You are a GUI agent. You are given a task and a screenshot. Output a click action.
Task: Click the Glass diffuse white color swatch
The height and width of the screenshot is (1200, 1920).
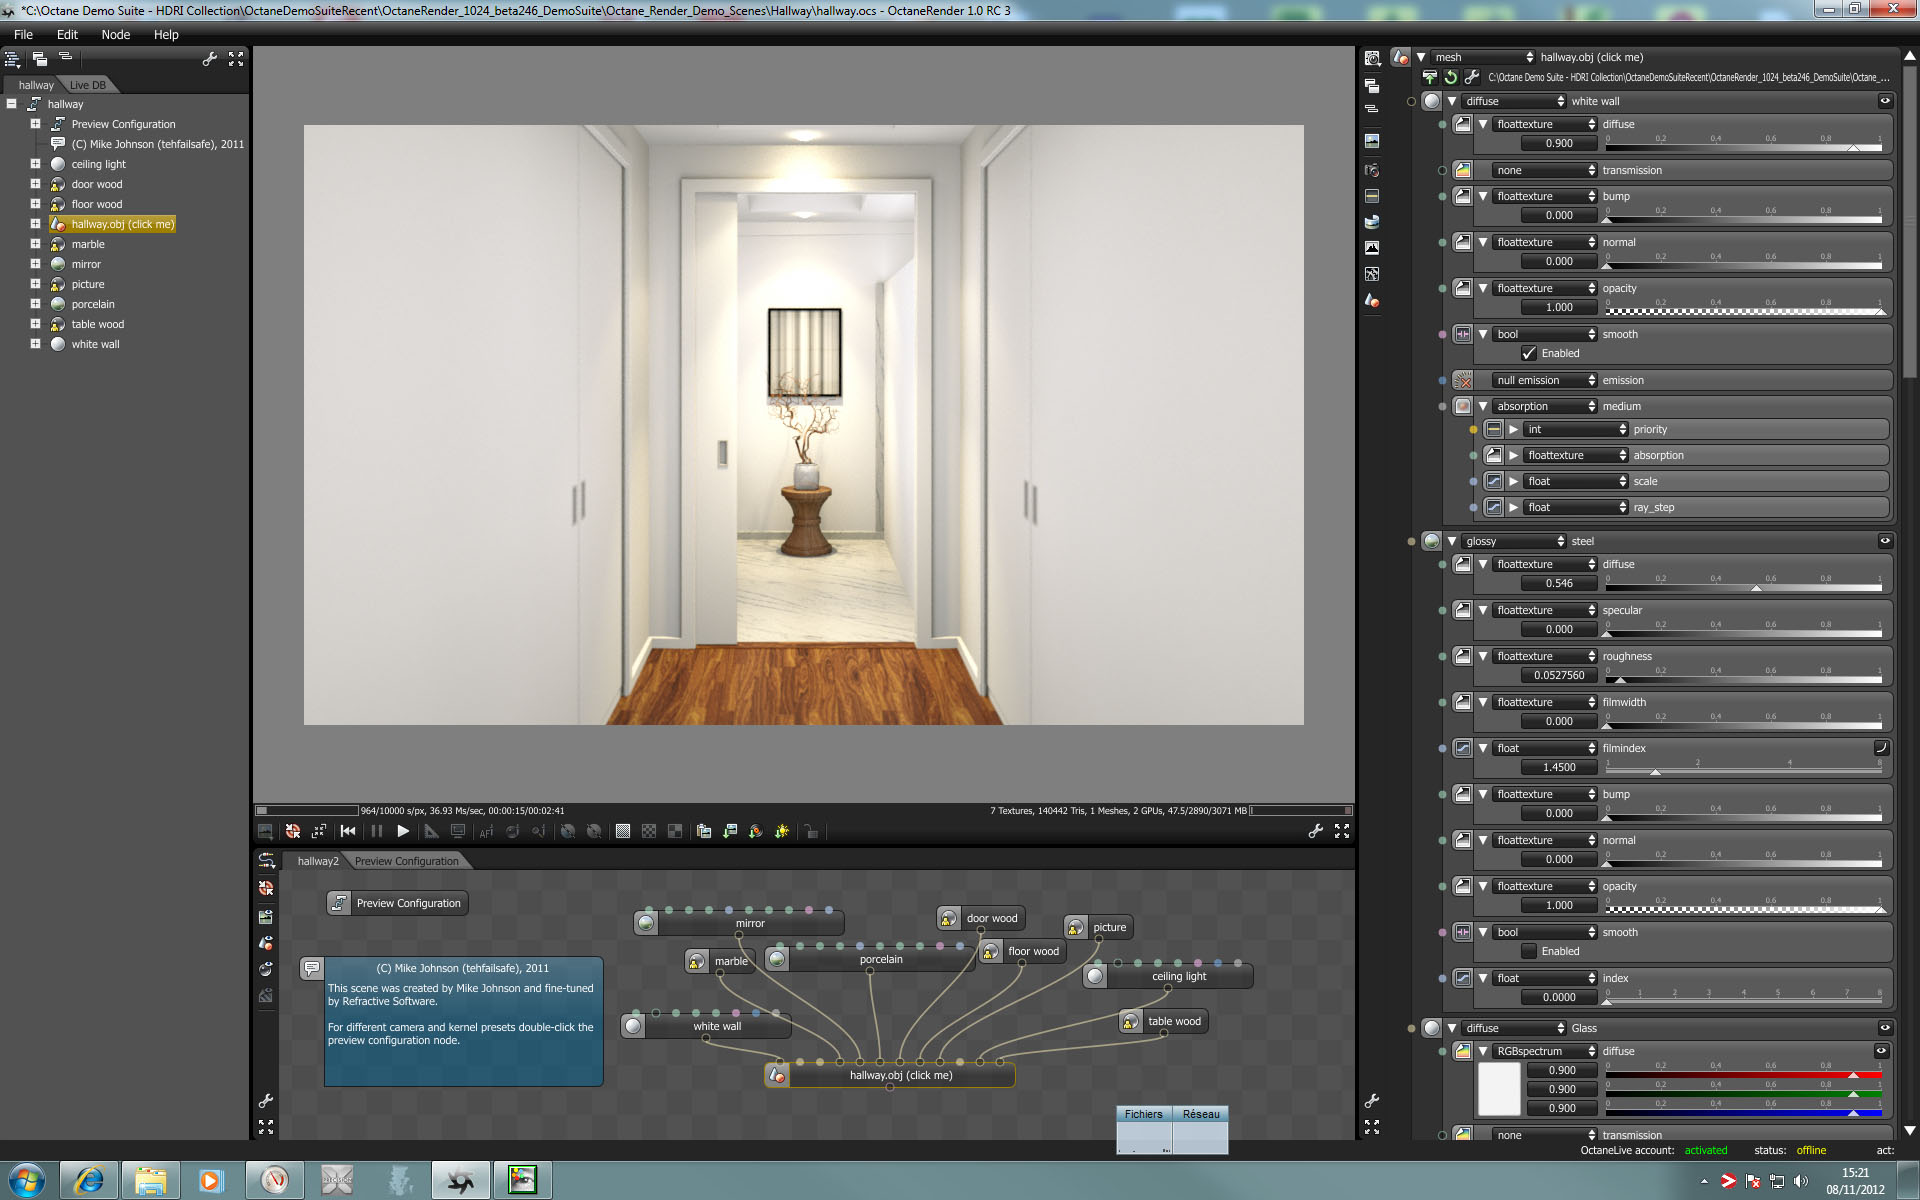click(x=1498, y=1089)
